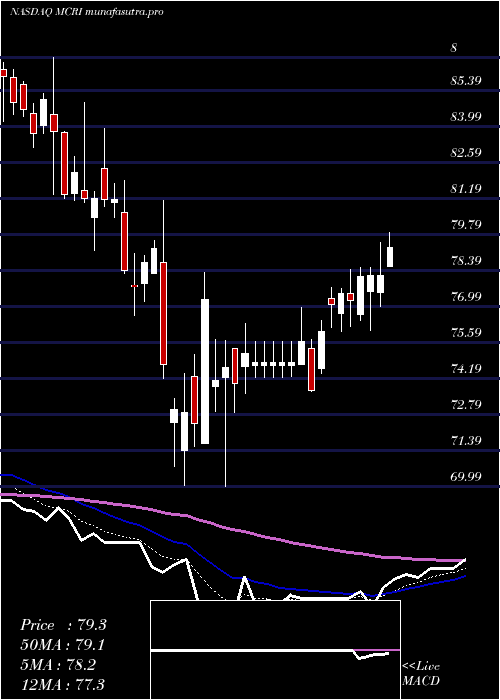Click the long red candlestick falling to 74.5
The height and width of the screenshot is (700, 500).
163,313
